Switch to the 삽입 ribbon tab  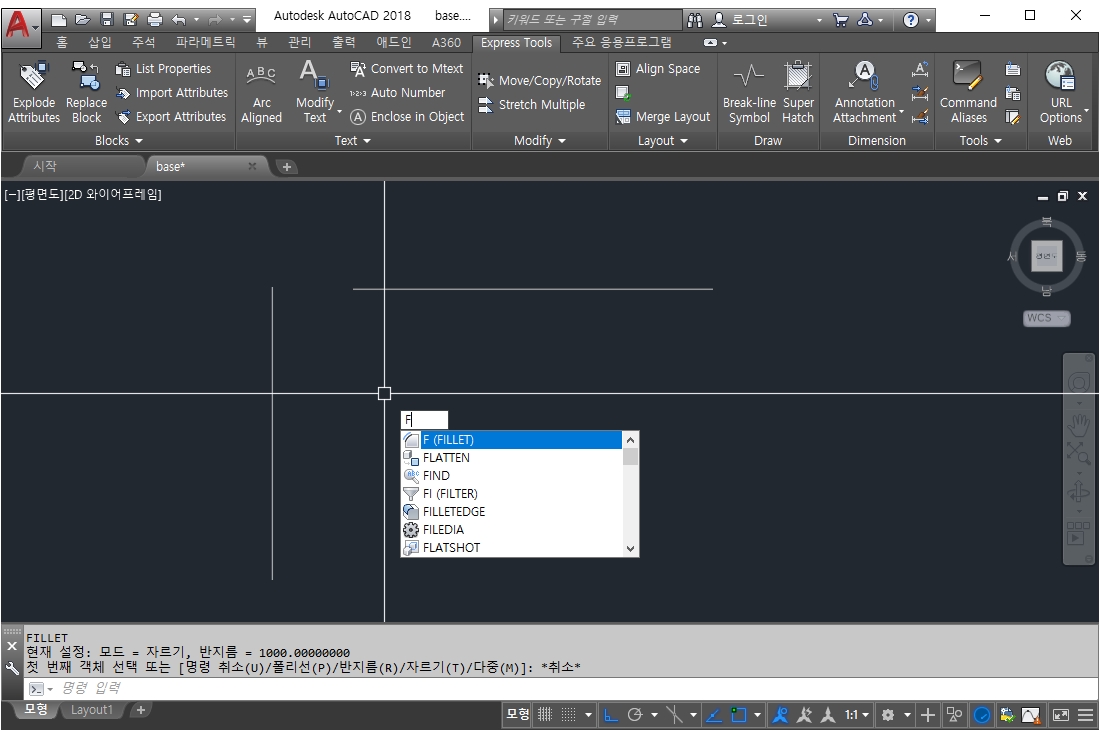(x=100, y=42)
